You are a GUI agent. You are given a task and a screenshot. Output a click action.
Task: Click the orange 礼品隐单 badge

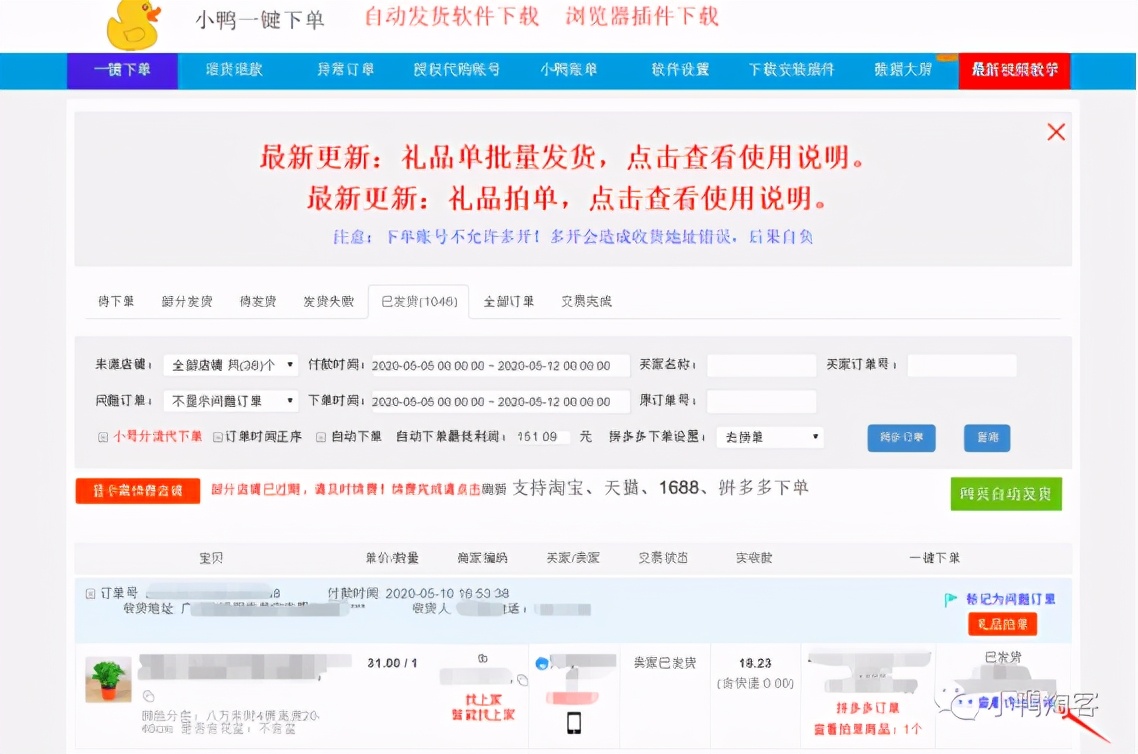pyautogui.click(x=1001, y=624)
